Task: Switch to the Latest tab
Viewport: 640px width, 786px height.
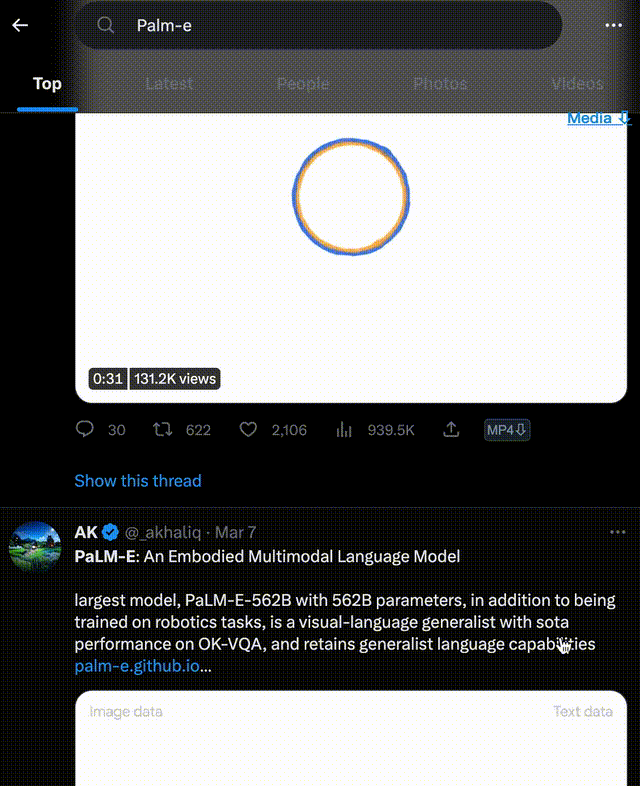Action: (x=169, y=84)
